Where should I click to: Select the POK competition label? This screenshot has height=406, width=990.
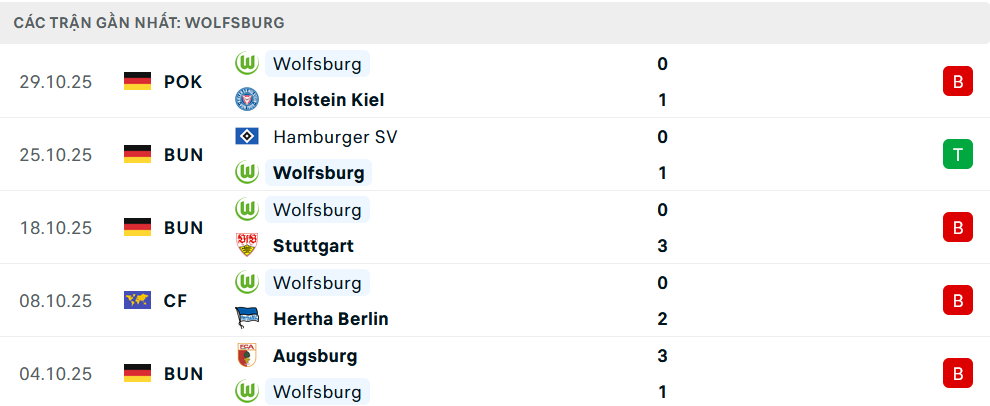coord(183,82)
